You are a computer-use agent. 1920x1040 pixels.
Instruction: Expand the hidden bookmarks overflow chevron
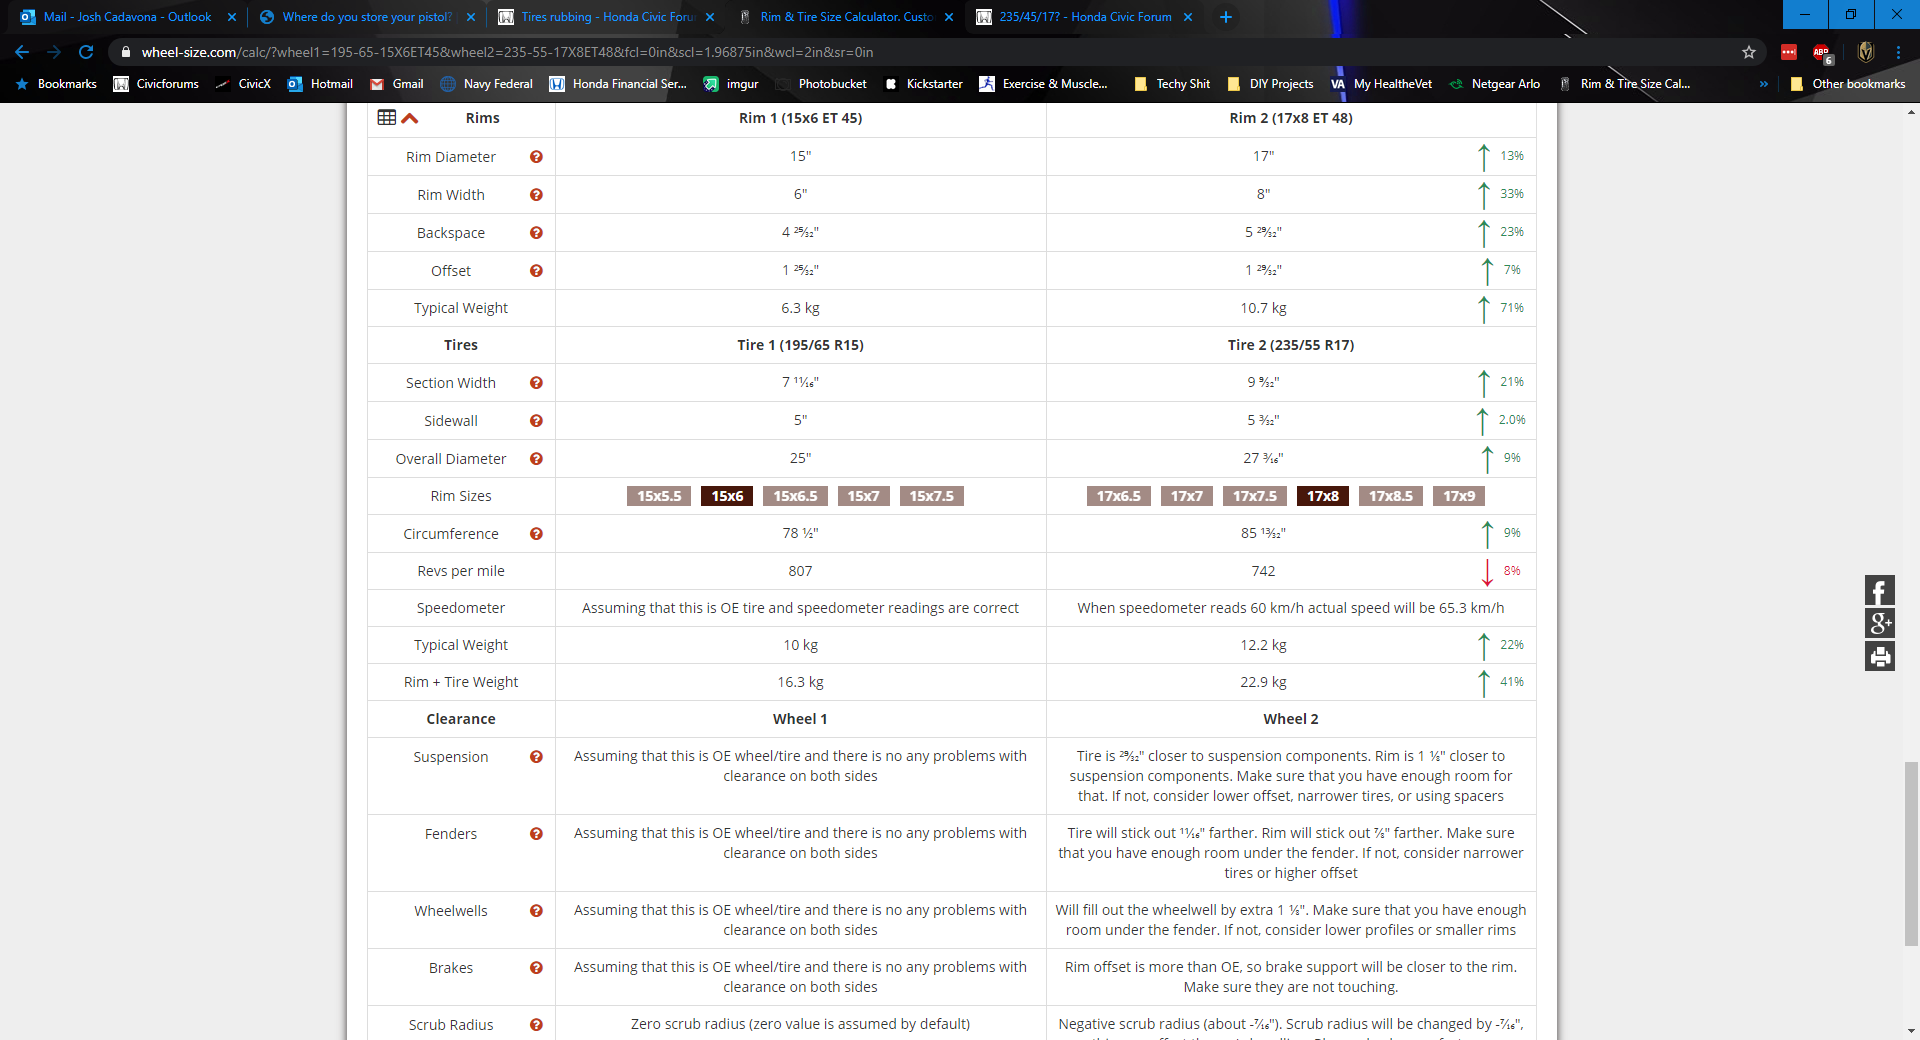click(x=1763, y=84)
